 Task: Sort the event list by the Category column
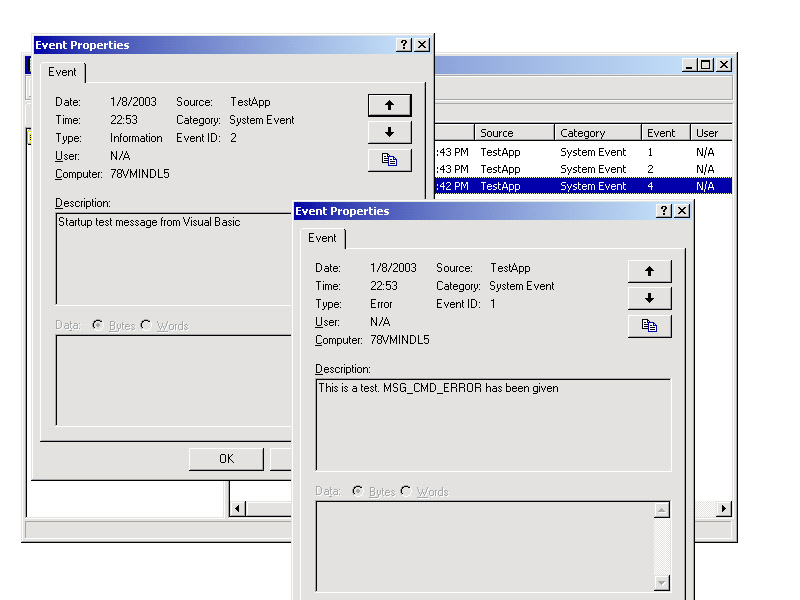tap(597, 132)
